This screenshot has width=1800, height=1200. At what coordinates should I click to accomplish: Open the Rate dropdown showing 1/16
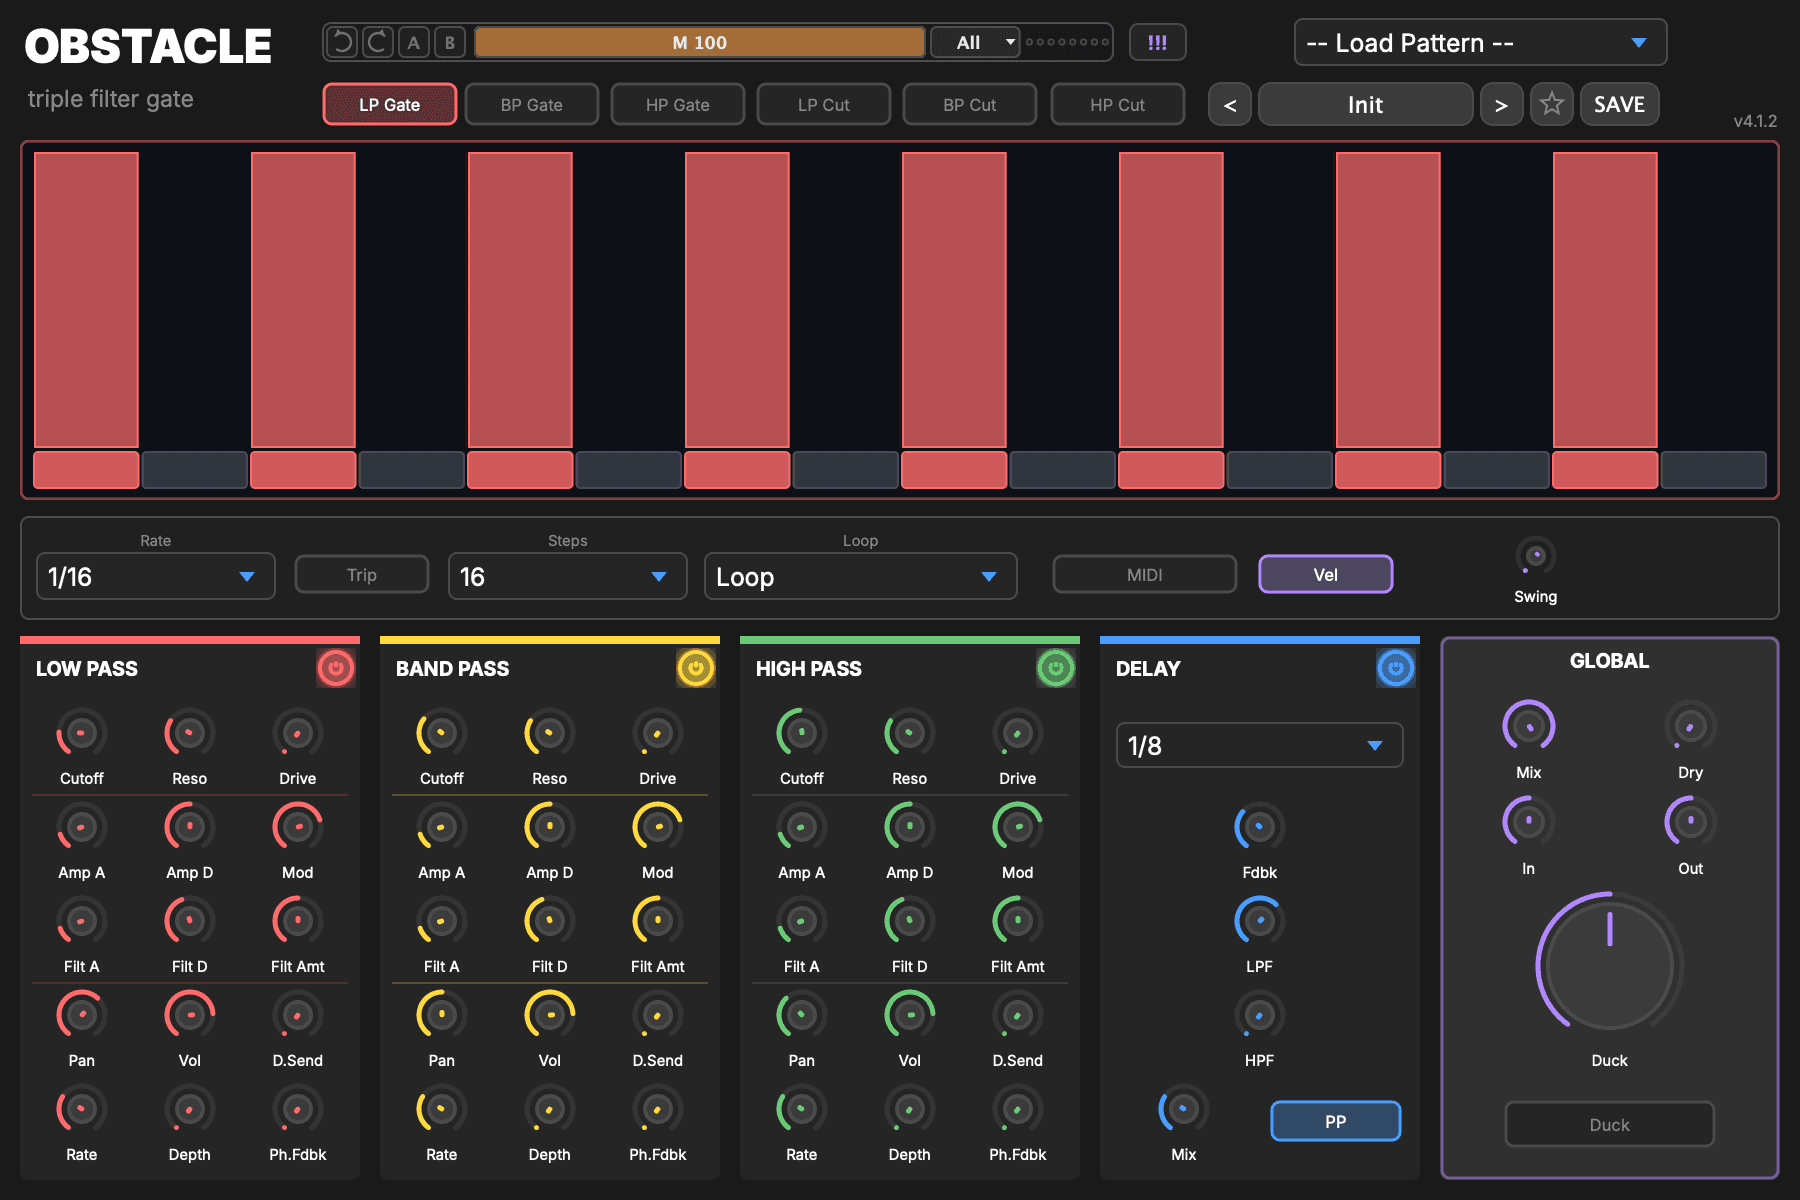point(155,577)
